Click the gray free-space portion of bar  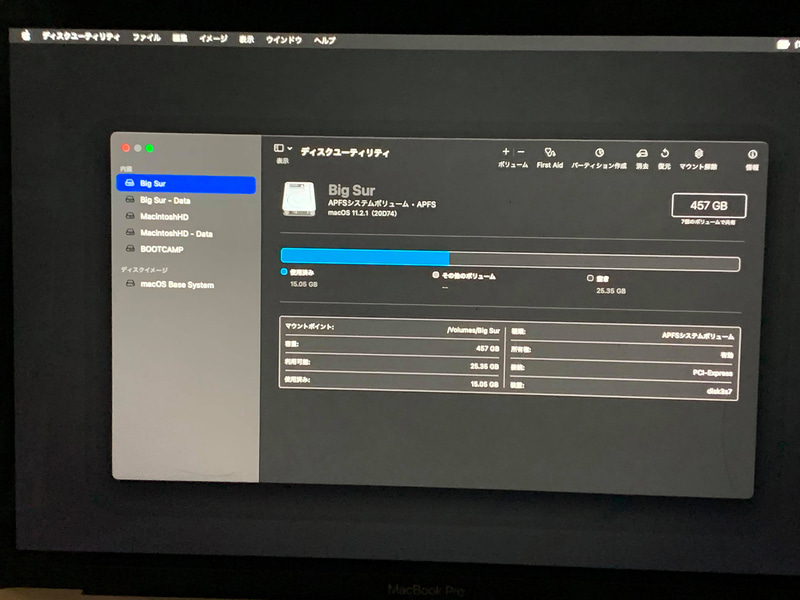click(x=594, y=261)
